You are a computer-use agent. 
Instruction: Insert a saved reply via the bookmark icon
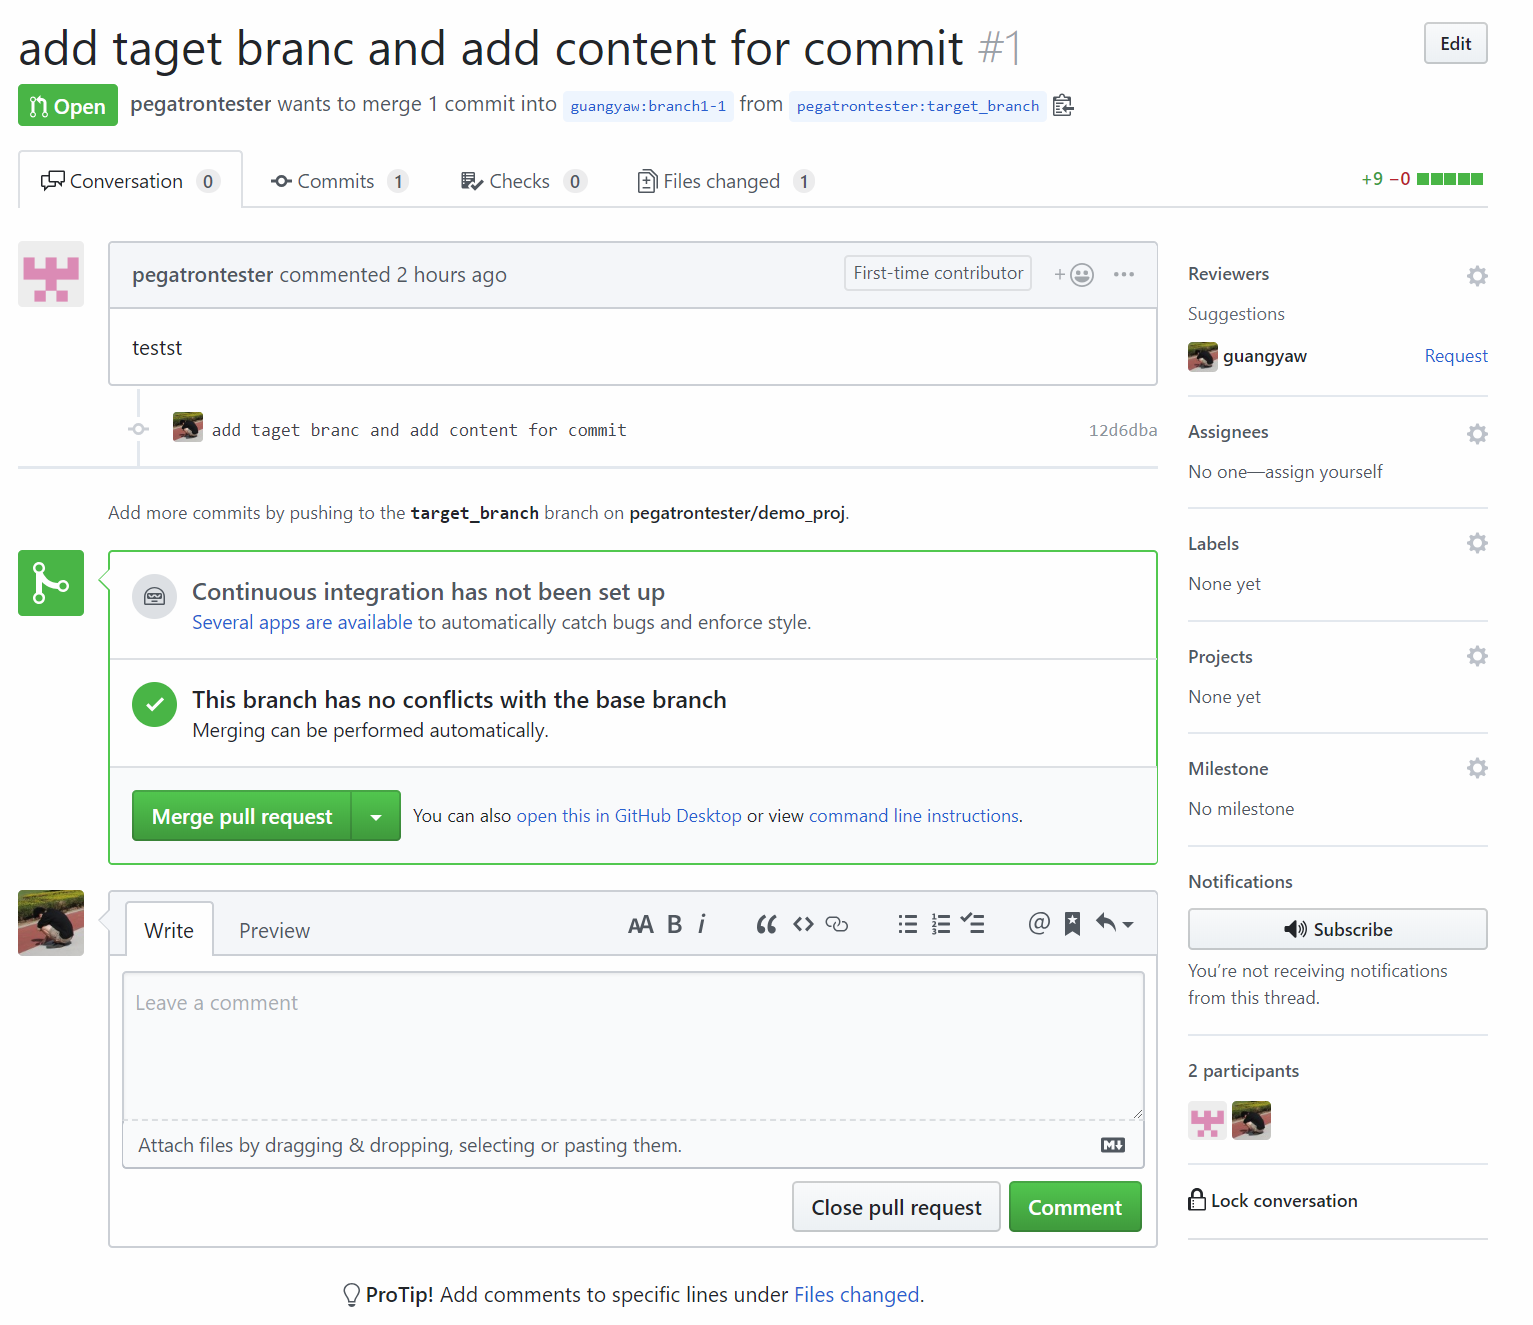click(x=1072, y=924)
